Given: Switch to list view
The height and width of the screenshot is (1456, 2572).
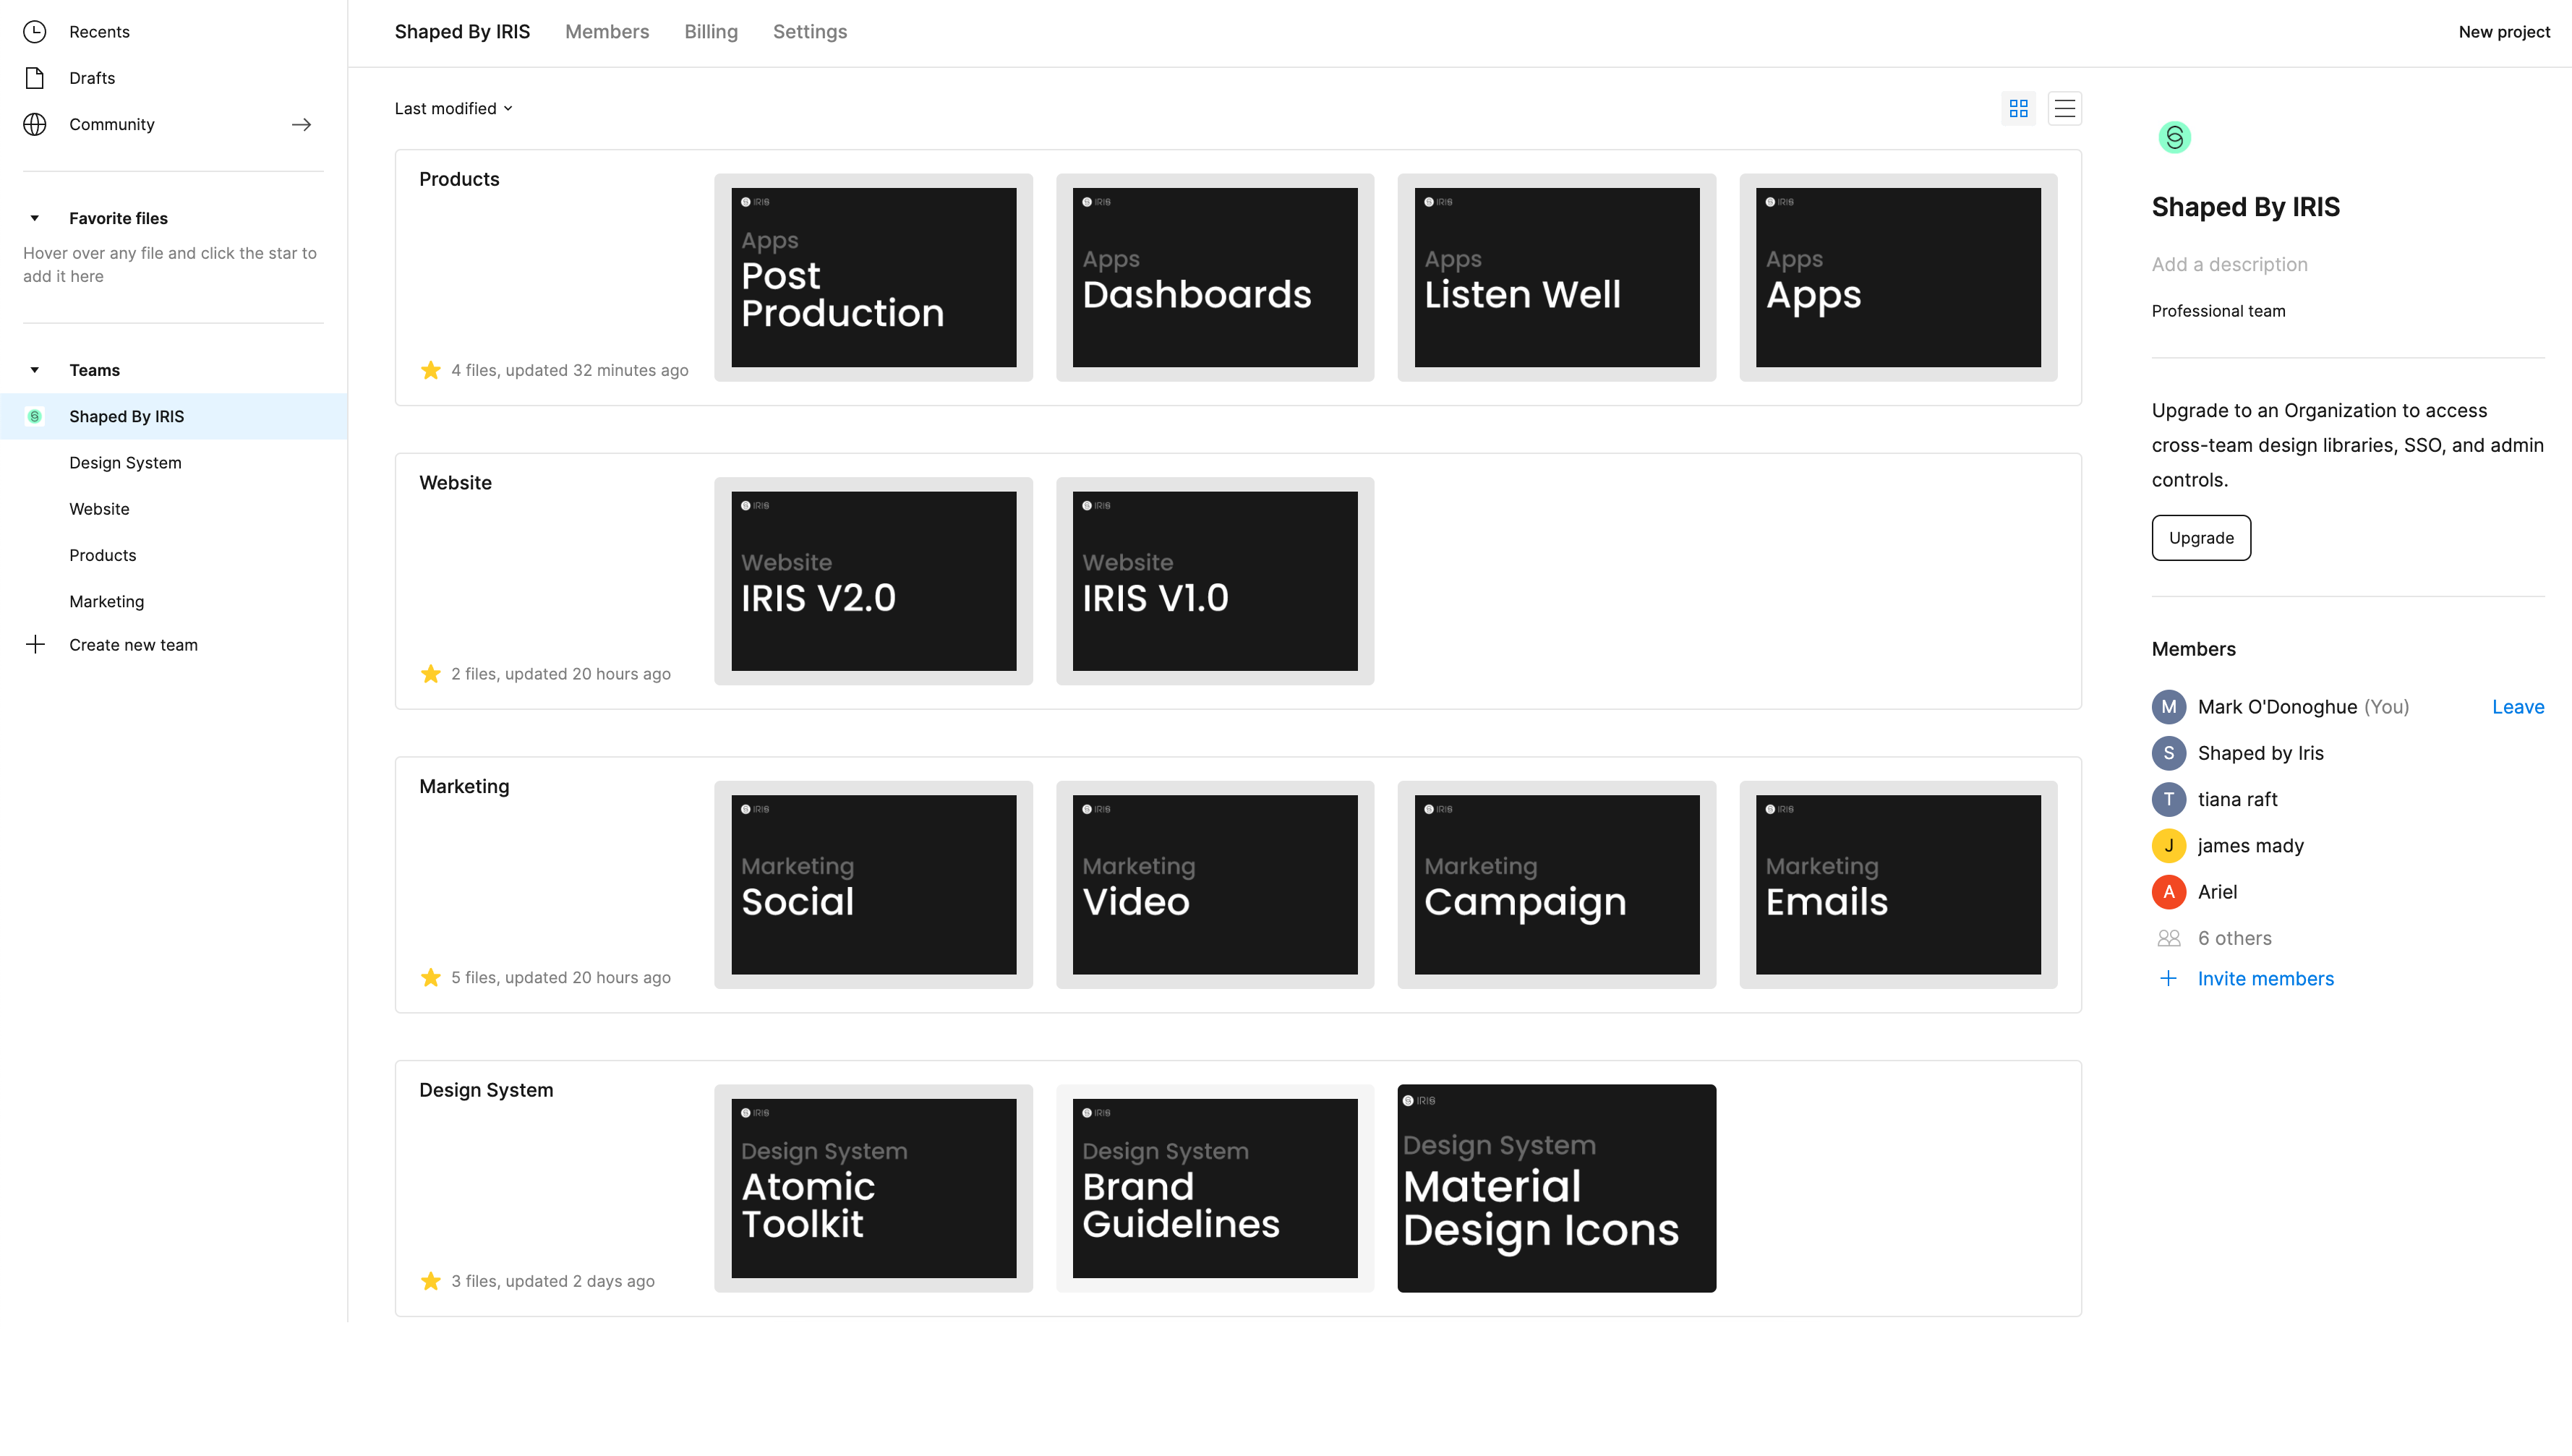Looking at the screenshot, I should pyautogui.click(x=2064, y=108).
